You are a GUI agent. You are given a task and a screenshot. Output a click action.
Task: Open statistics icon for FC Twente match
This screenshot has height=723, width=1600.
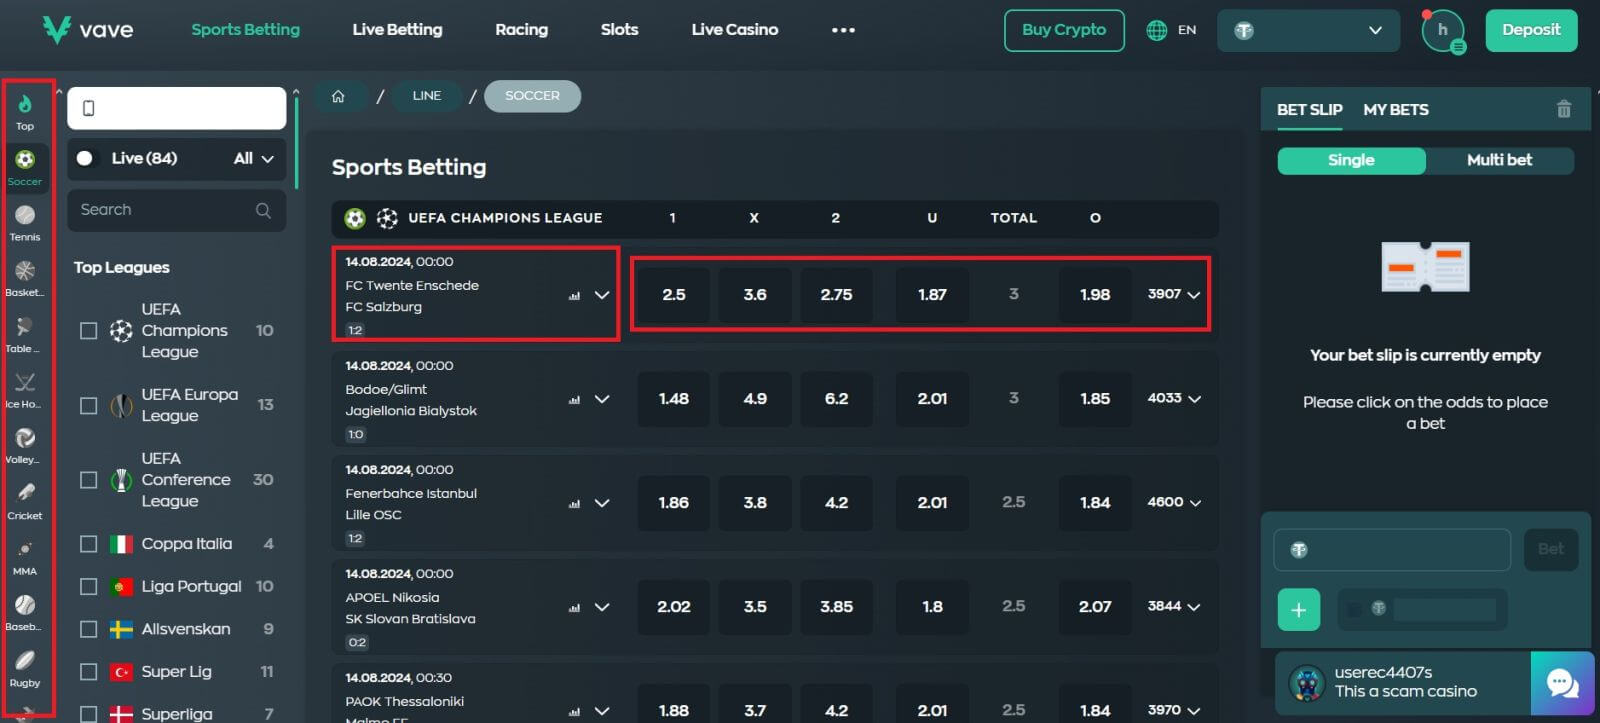(x=574, y=296)
